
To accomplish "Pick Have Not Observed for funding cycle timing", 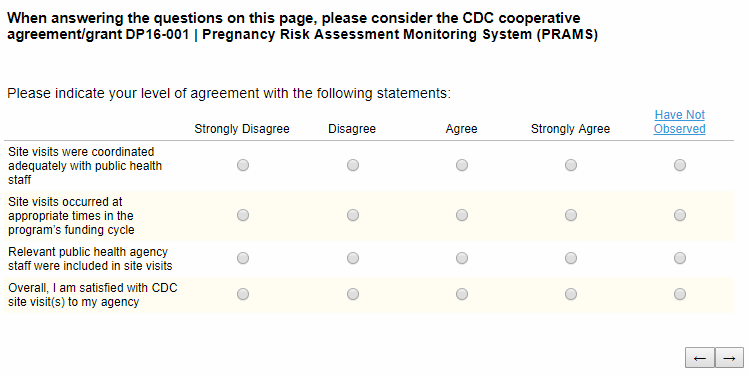I will [680, 215].
